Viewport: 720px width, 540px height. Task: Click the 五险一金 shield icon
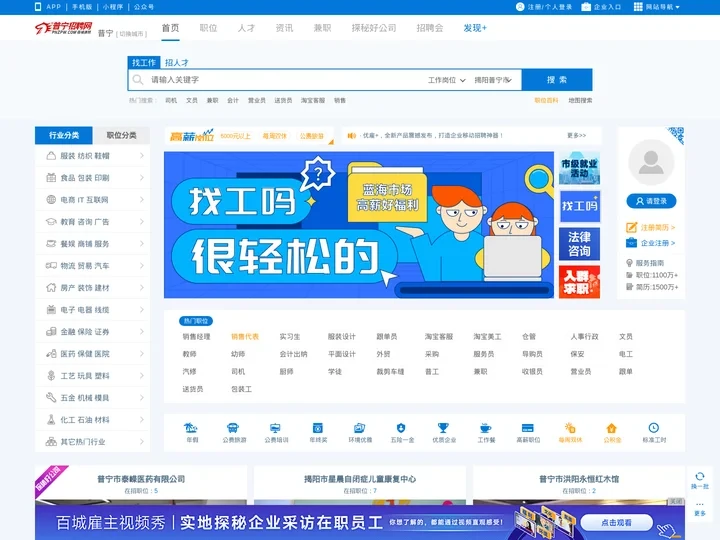(x=401, y=428)
